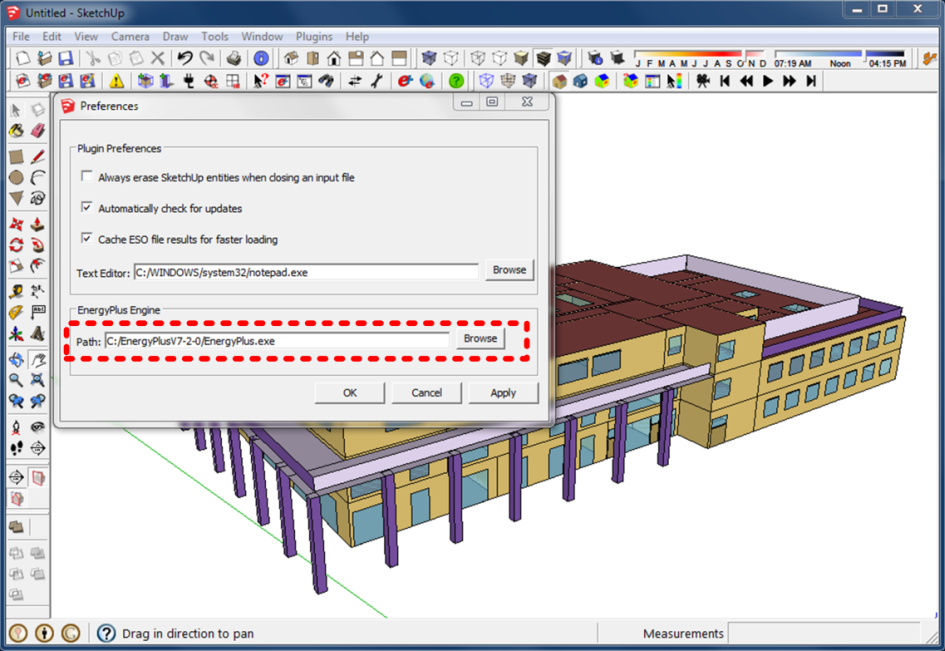This screenshot has height=651, width=945.
Task: Select the Pan hand tool
Action: pyautogui.click(x=38, y=360)
